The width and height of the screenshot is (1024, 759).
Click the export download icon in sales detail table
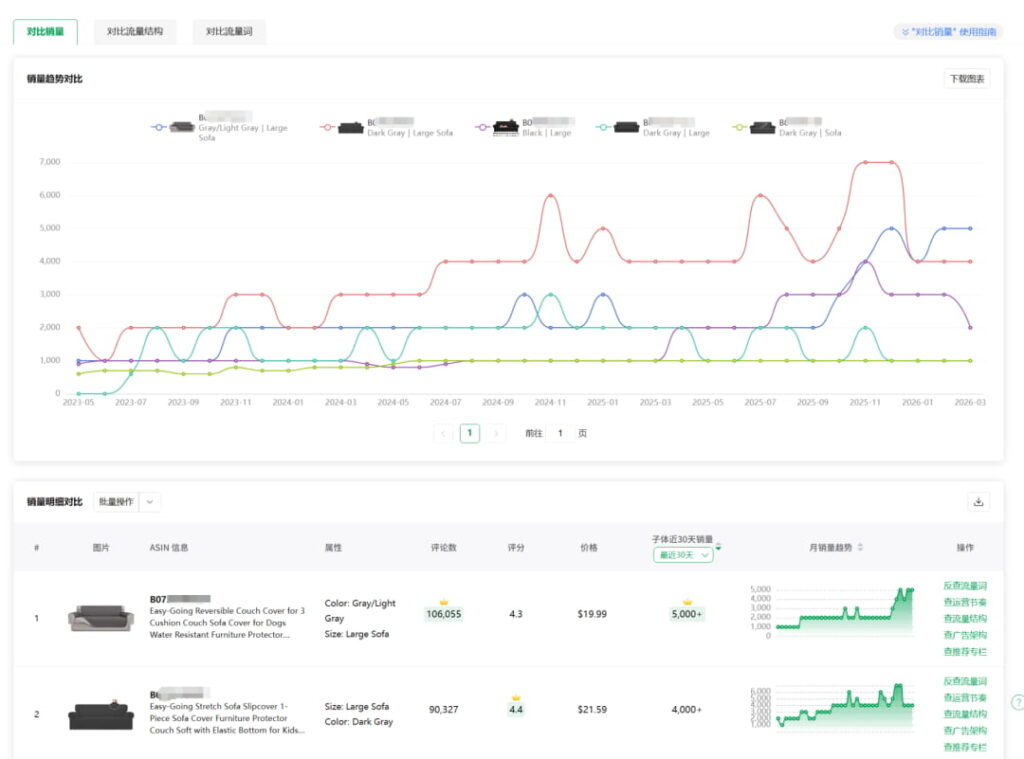(x=977, y=502)
